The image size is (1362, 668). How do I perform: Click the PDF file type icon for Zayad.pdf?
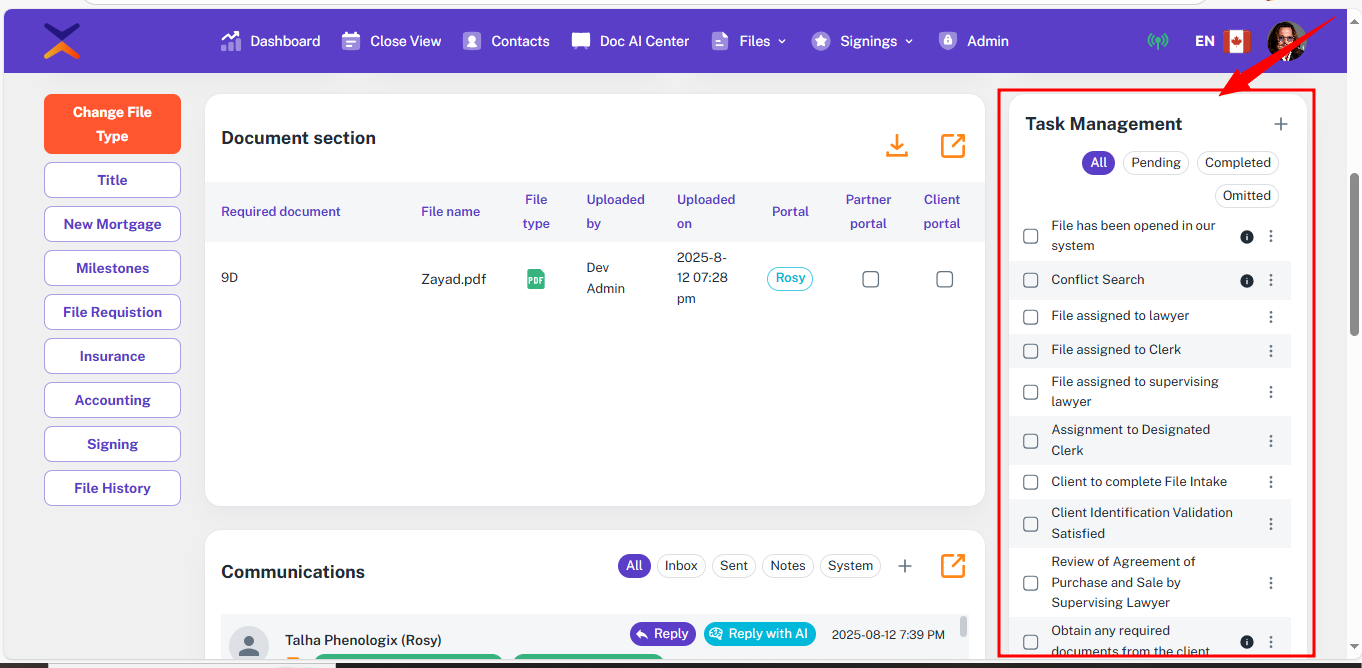(x=536, y=280)
